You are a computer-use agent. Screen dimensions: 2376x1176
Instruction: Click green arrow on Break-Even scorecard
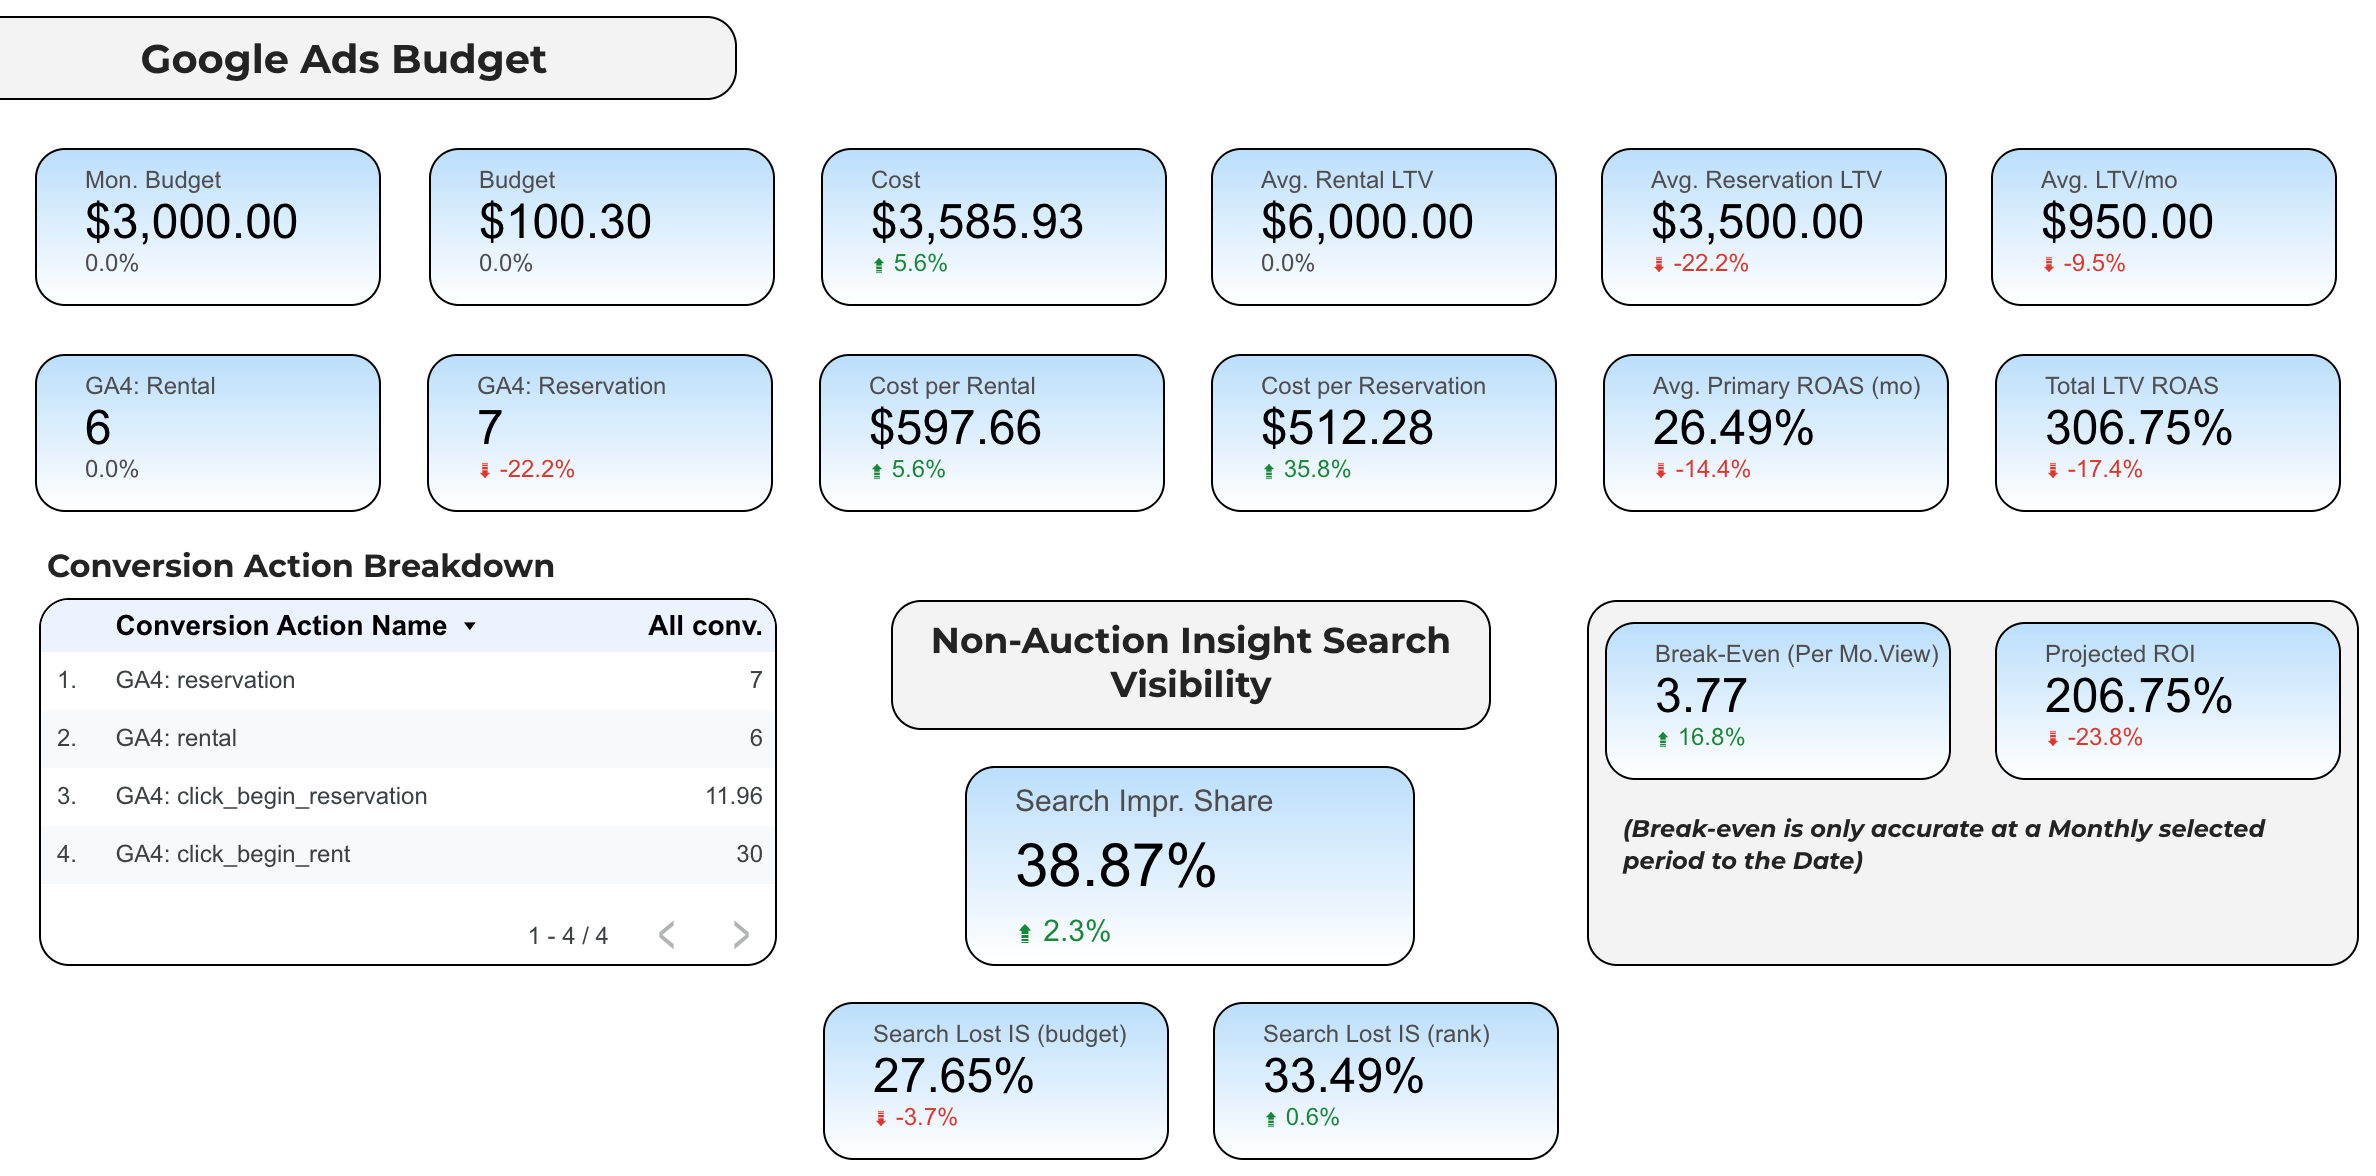1662,739
